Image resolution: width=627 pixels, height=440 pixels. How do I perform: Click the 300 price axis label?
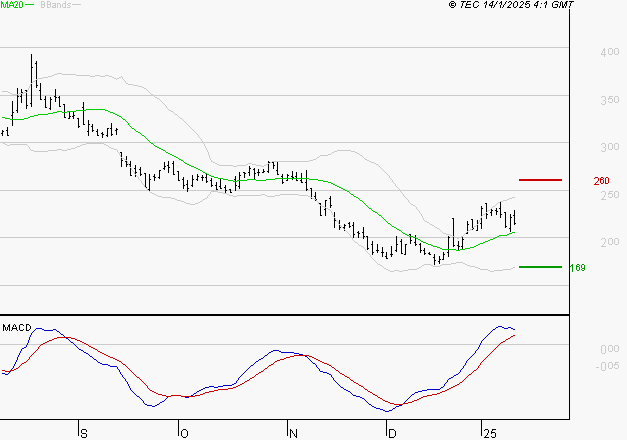click(610, 147)
